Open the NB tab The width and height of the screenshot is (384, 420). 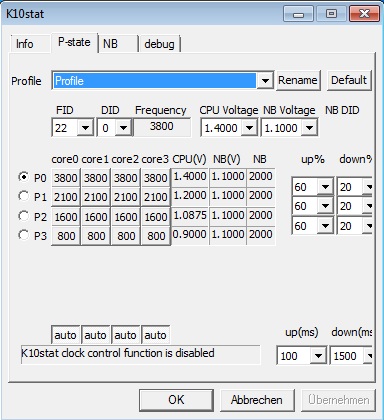pos(118,44)
